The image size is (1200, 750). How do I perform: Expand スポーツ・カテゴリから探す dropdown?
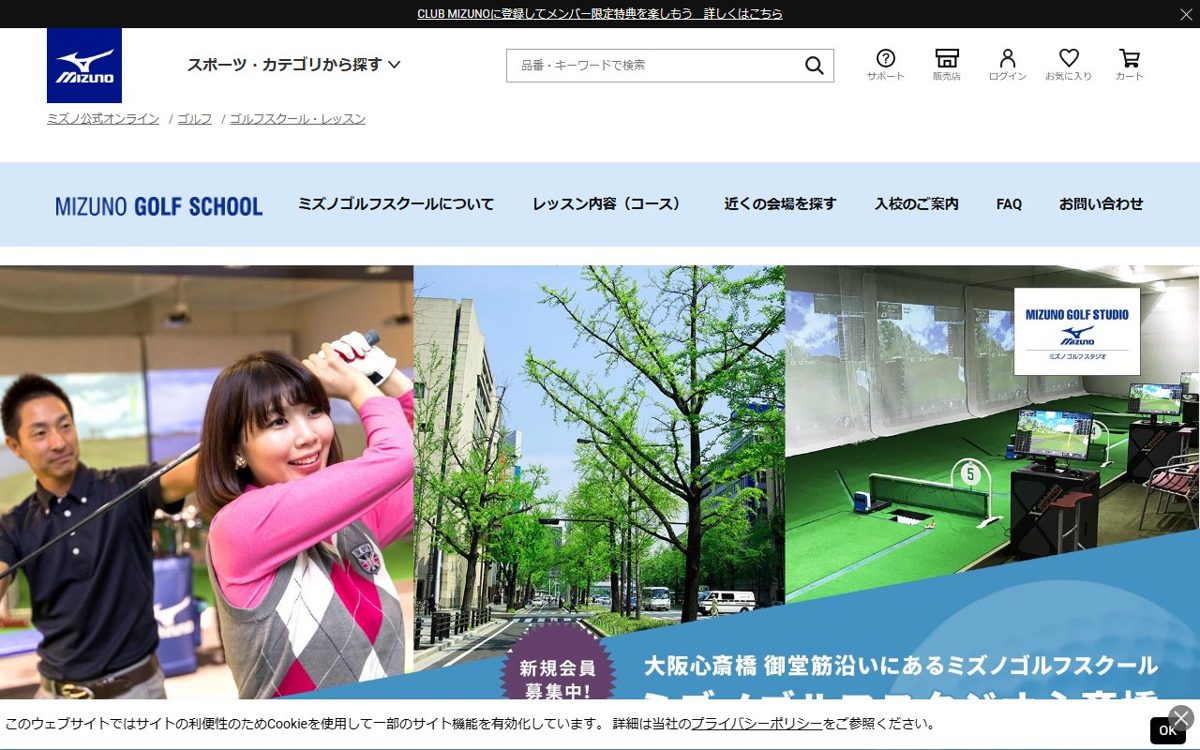tap(294, 65)
